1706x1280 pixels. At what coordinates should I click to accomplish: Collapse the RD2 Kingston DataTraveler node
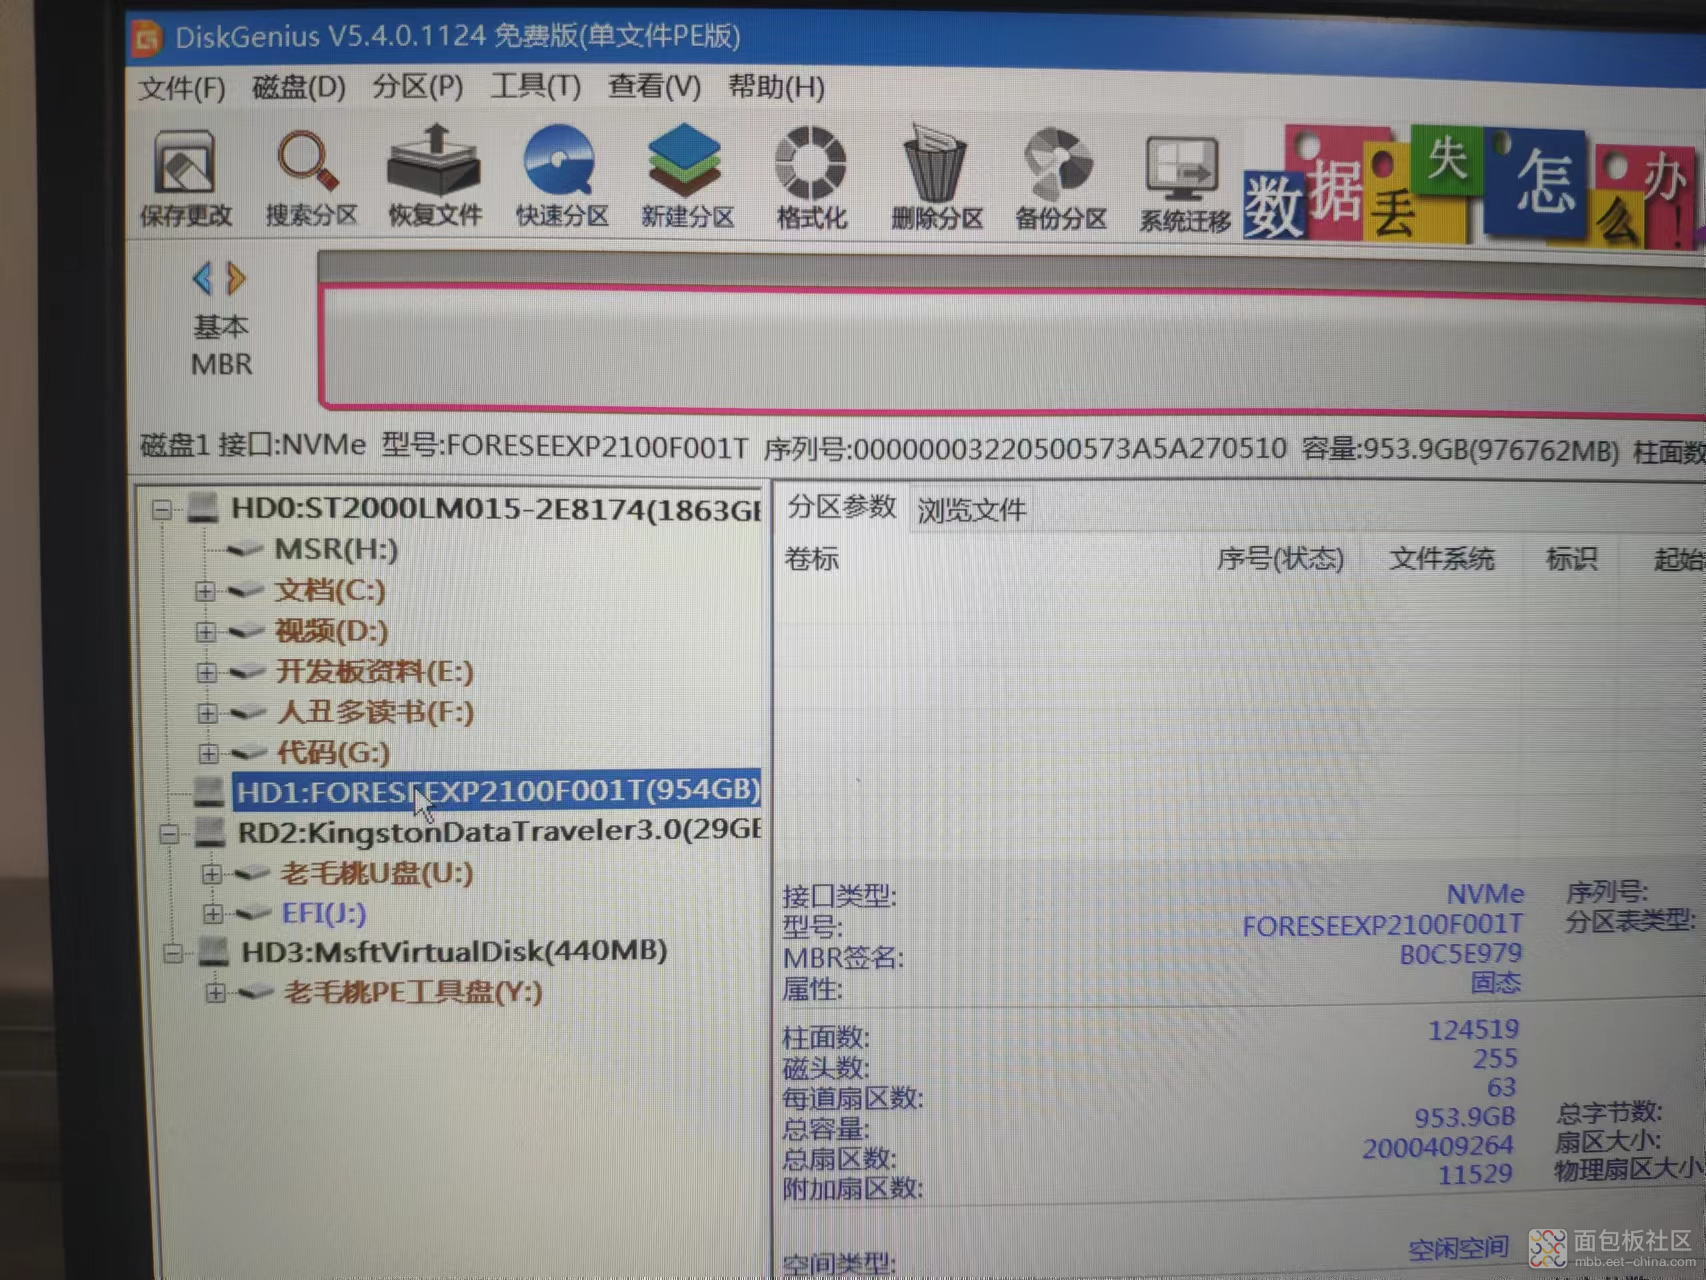(169, 833)
